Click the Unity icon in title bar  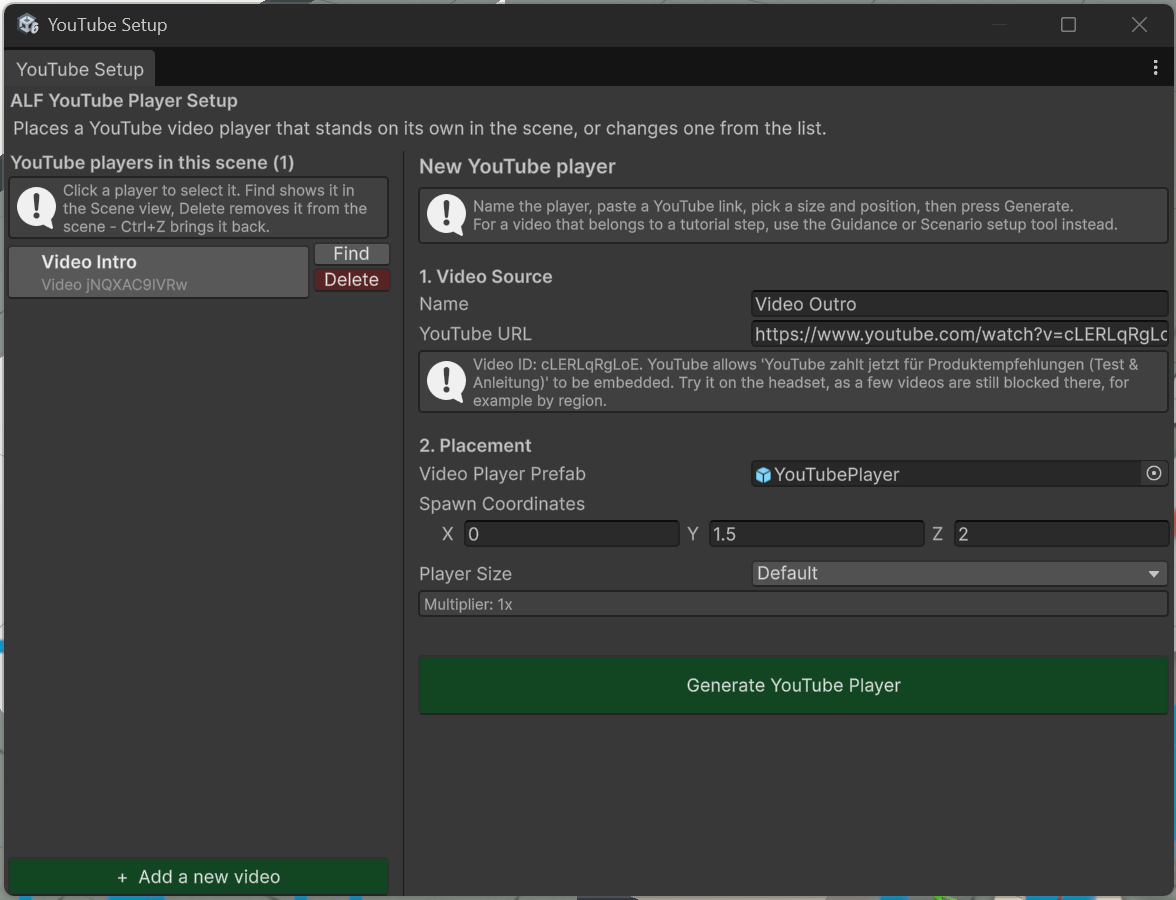pos(28,24)
